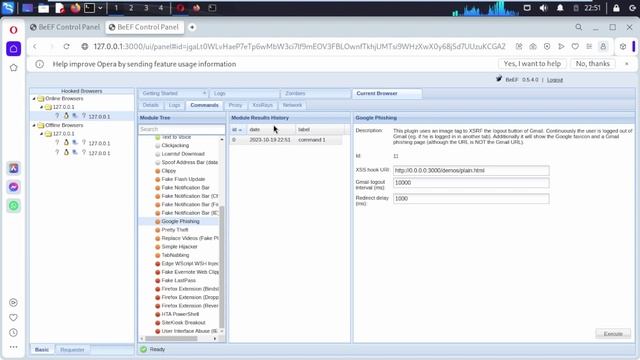
Task: Click the address bar play icon
Action: [x=561, y=47]
